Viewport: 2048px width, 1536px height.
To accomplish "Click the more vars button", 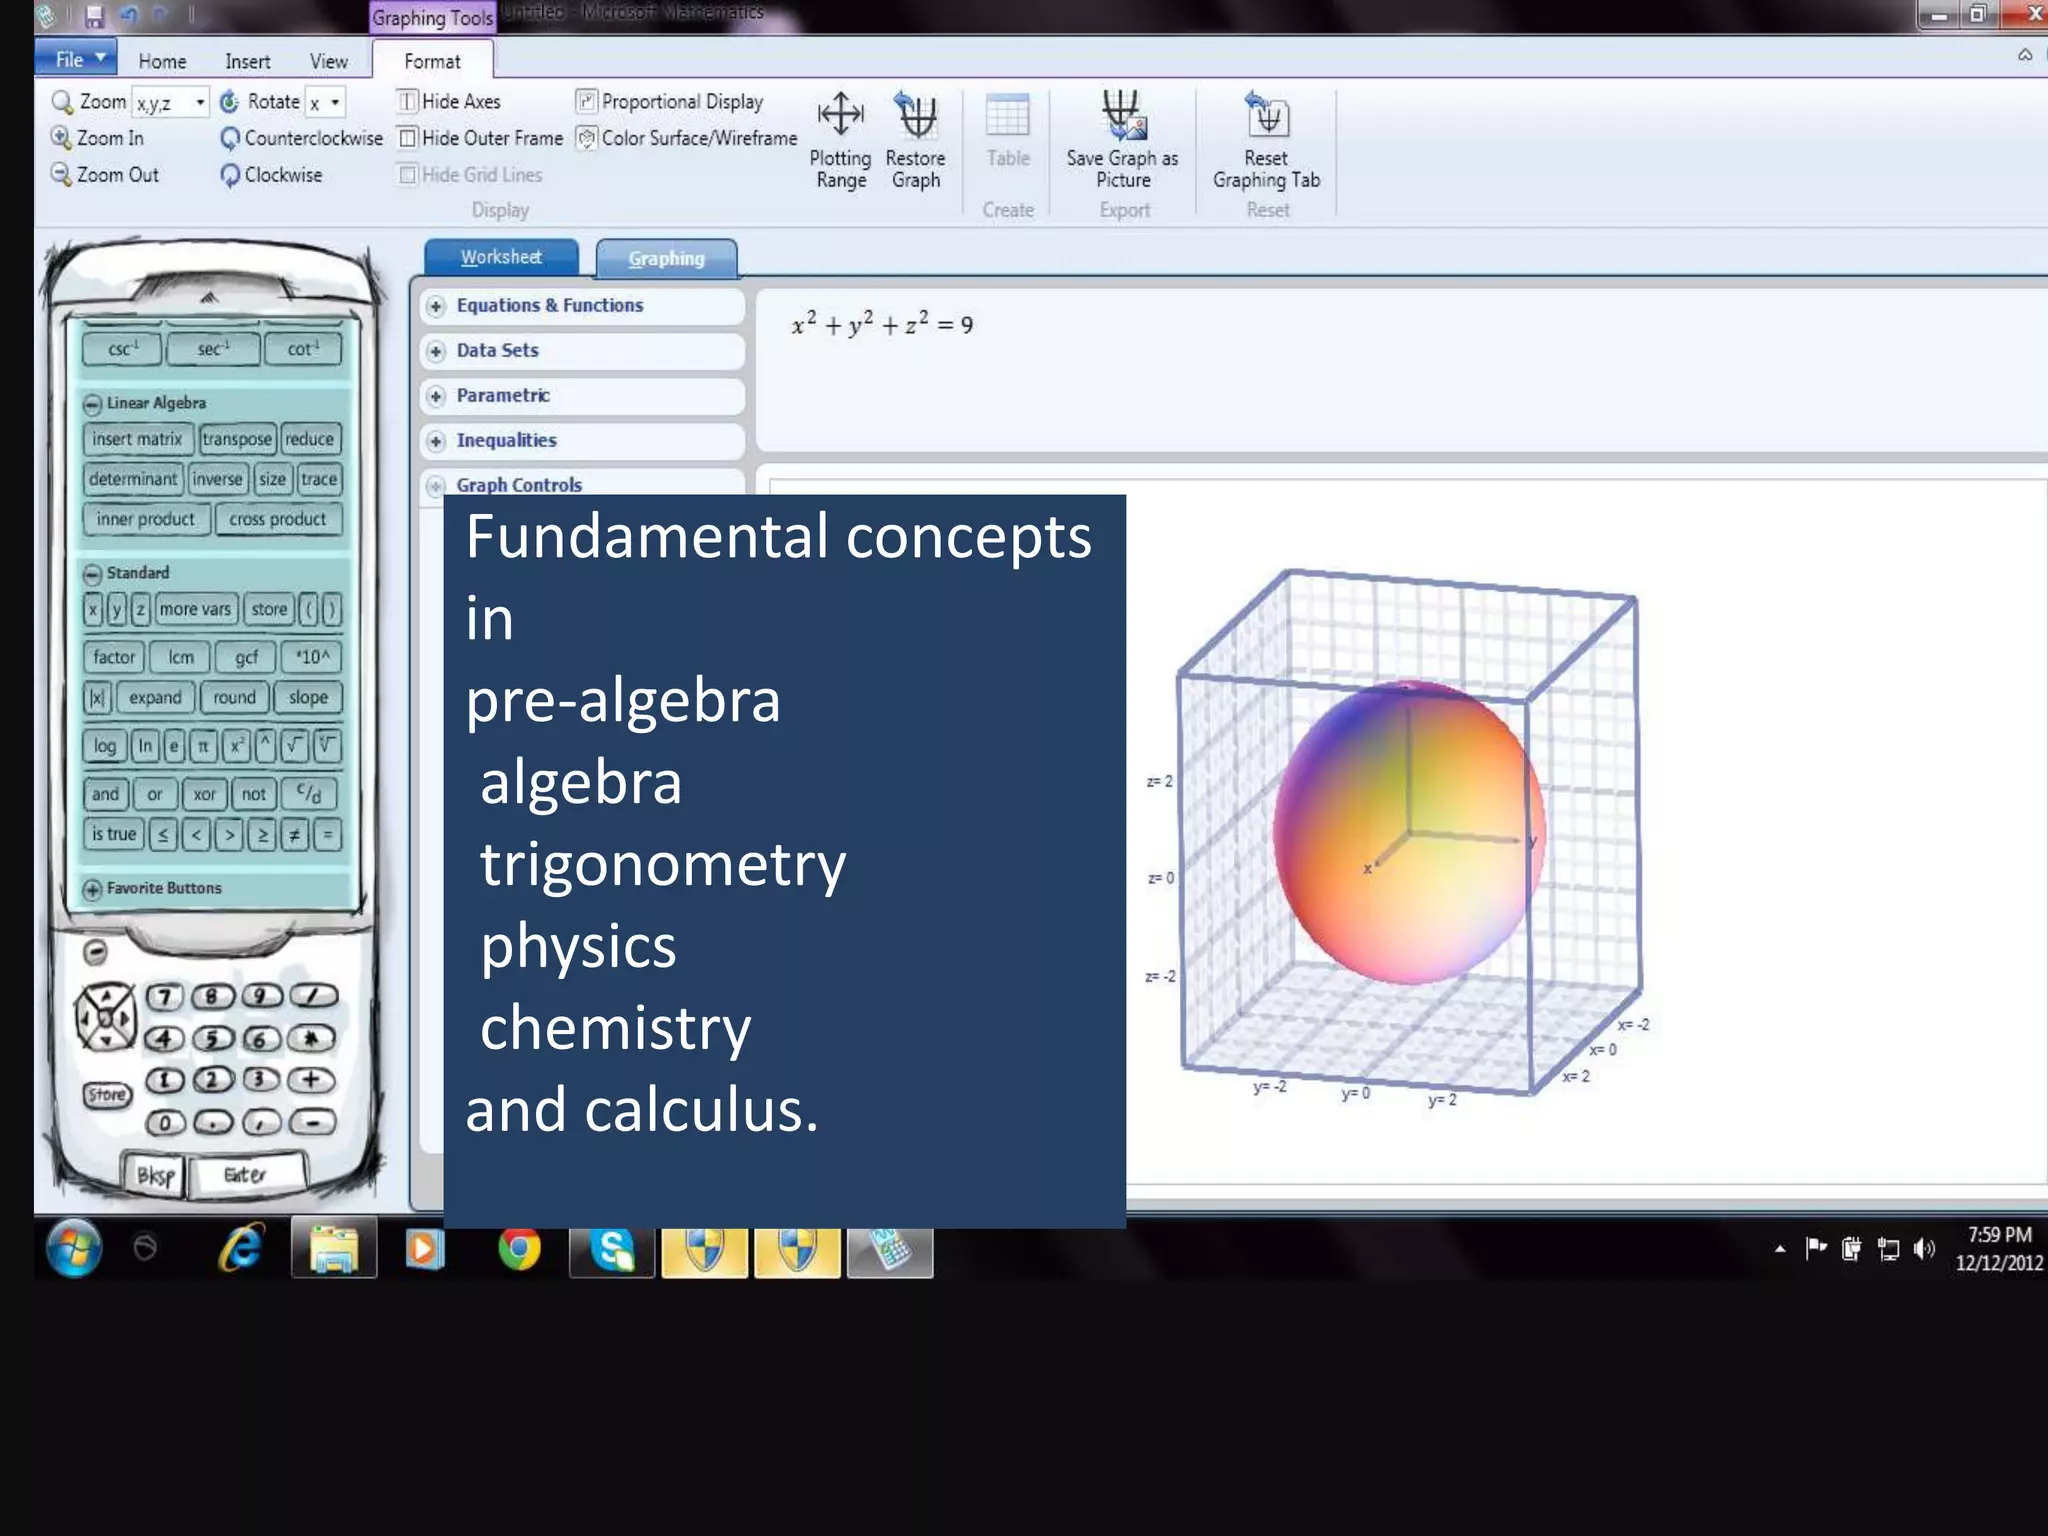I will tap(195, 609).
